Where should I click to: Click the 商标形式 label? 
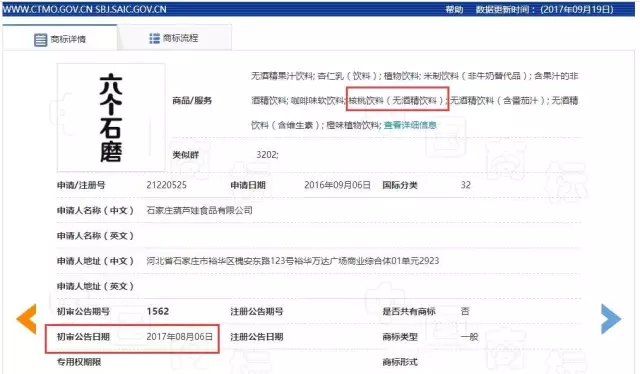tap(400, 362)
